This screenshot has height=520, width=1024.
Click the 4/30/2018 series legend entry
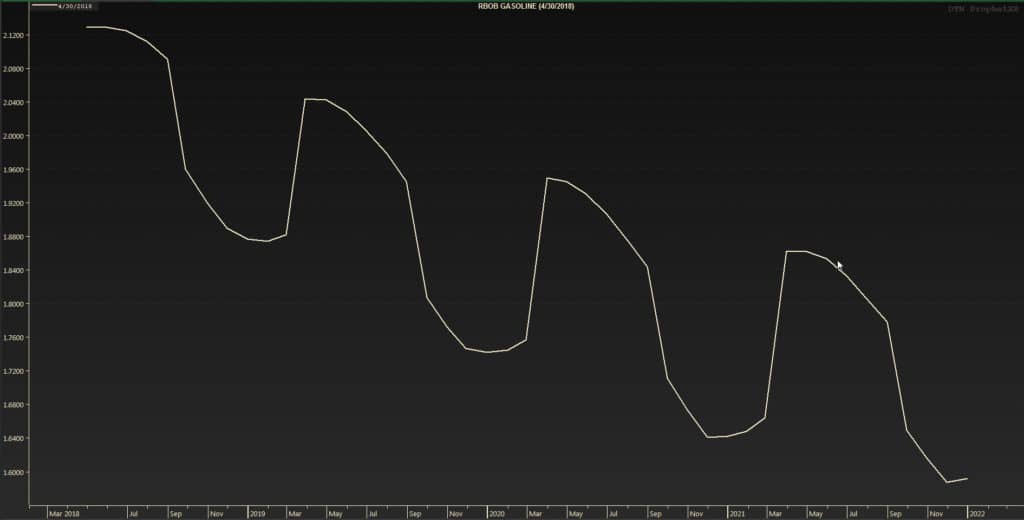click(x=63, y=6)
